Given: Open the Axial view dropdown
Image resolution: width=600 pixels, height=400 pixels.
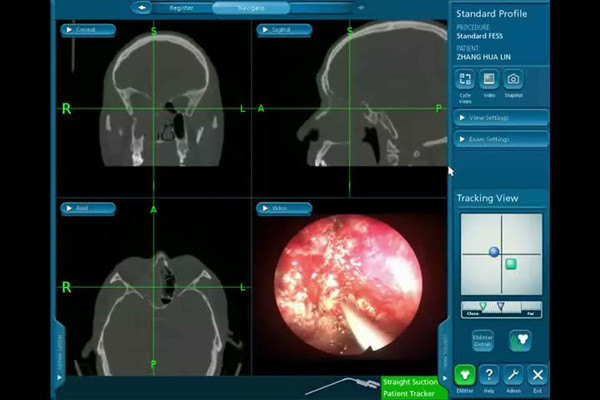Looking at the screenshot, I should pyautogui.click(x=88, y=209).
